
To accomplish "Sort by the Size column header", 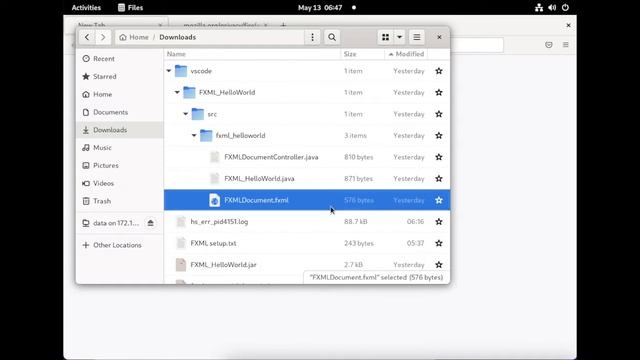I will (362, 54).
